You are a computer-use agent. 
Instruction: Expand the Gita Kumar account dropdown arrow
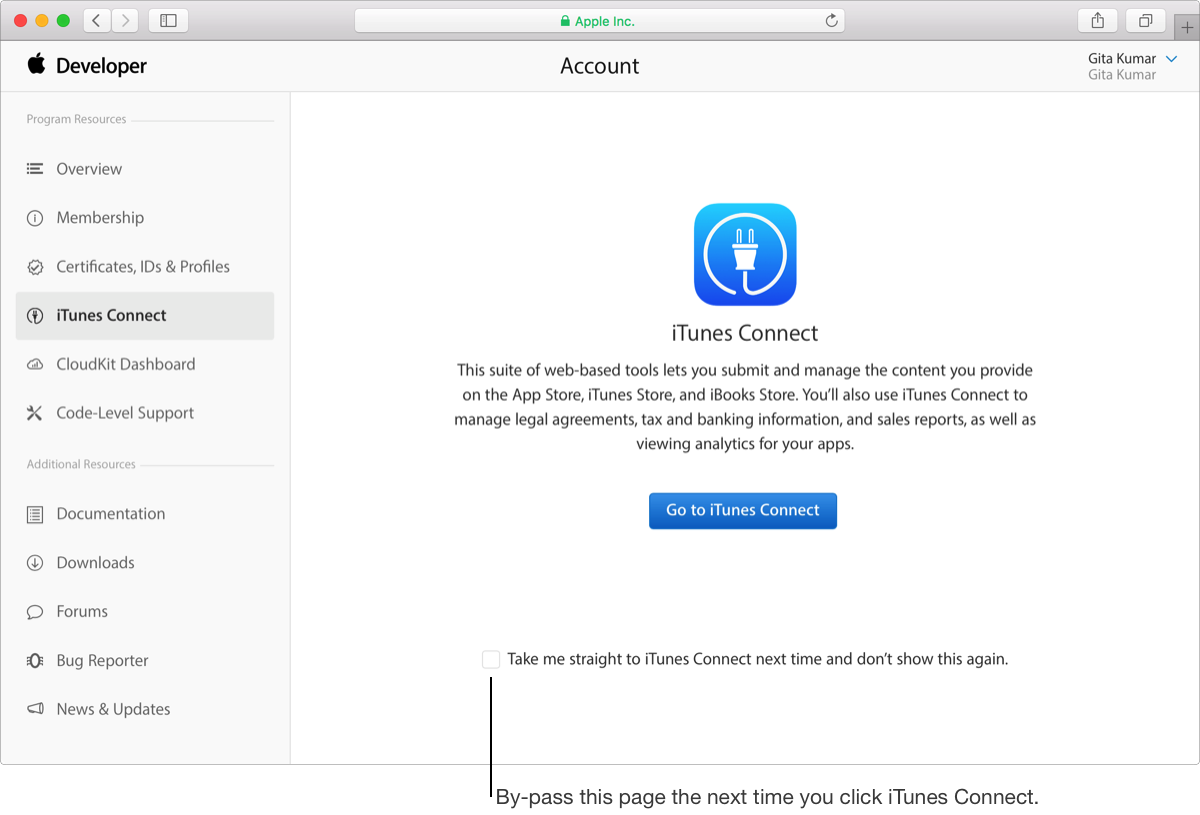[1171, 59]
